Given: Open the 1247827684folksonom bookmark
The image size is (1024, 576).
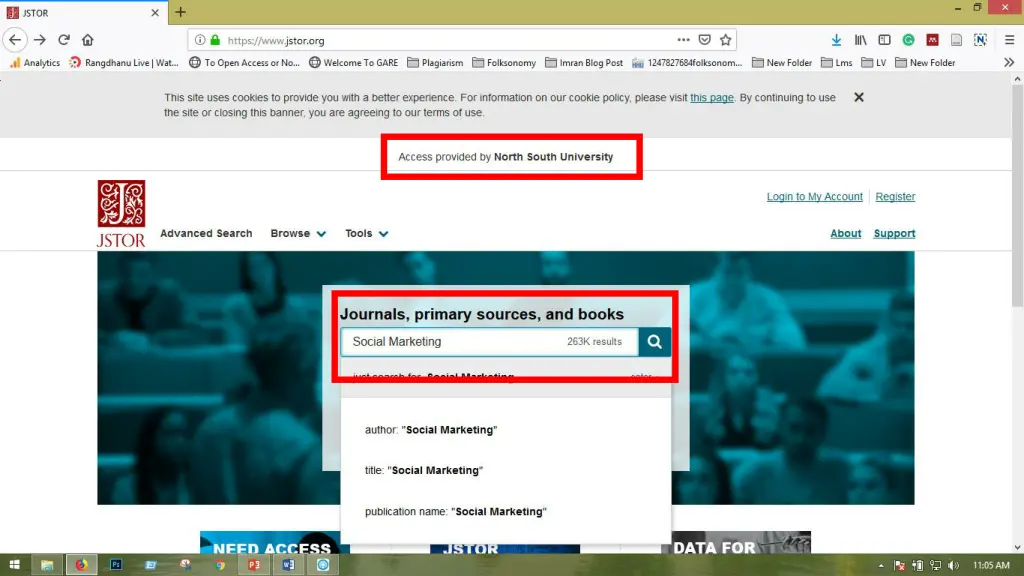Looking at the screenshot, I should (x=687, y=63).
